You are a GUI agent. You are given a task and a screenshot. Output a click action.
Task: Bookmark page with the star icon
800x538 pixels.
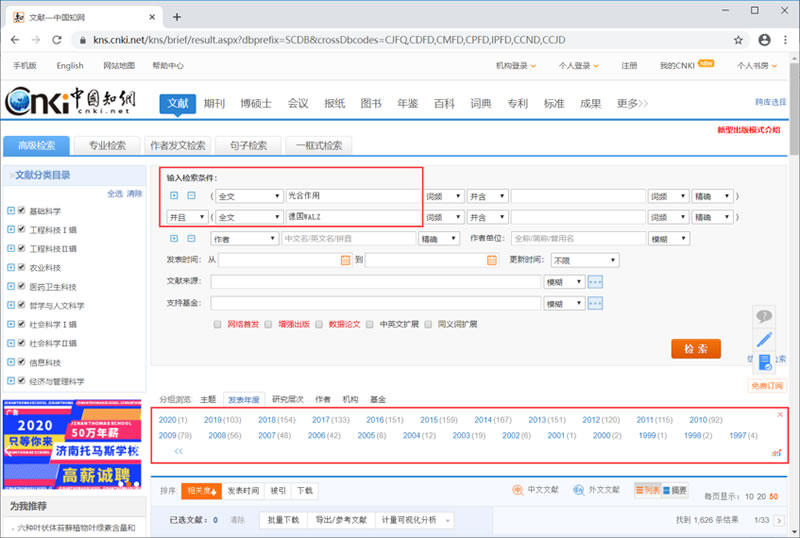pos(738,40)
